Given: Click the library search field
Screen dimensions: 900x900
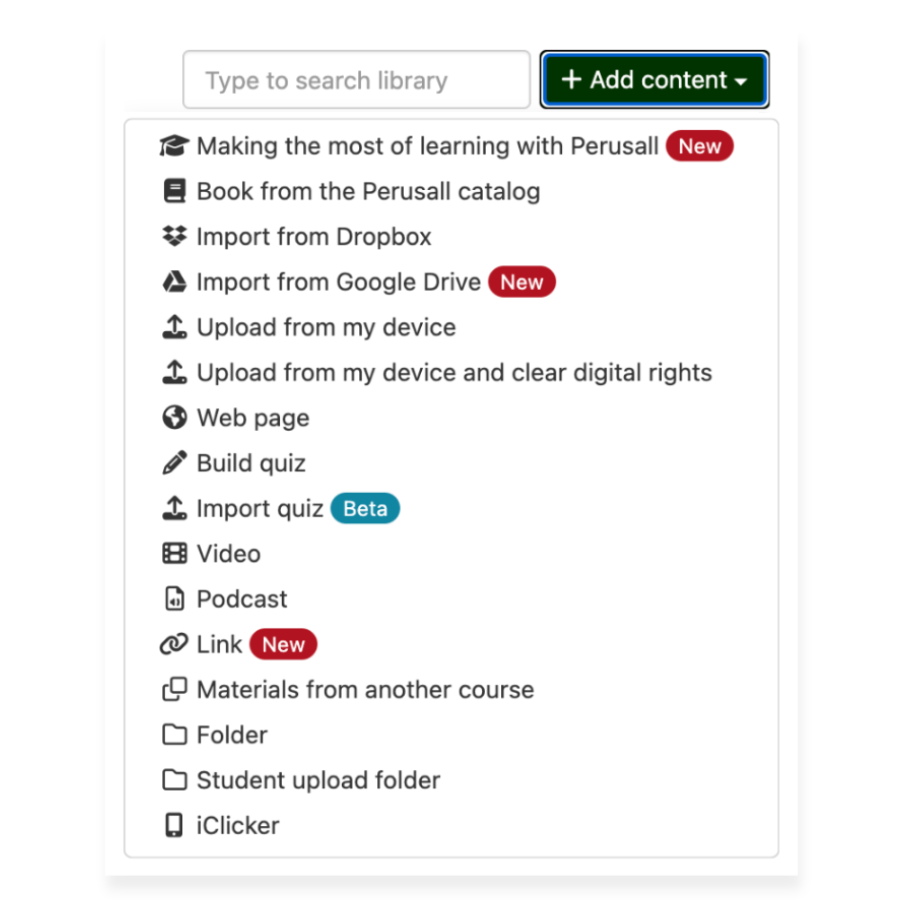Looking at the screenshot, I should (356, 80).
